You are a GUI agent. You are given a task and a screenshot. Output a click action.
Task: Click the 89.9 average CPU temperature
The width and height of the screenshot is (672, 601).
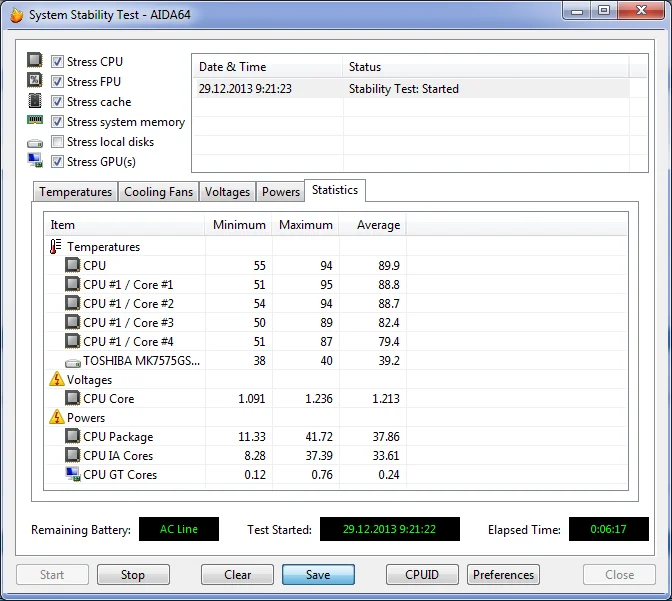pyautogui.click(x=389, y=266)
